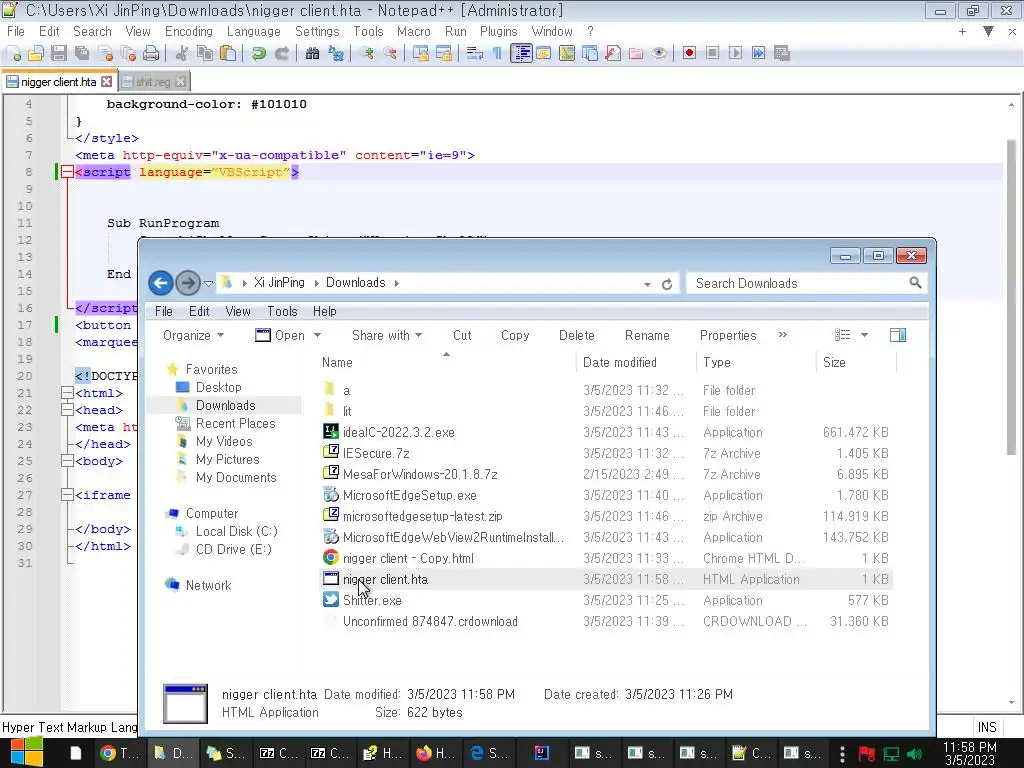Switch to the inactive .reg document tab
This screenshot has height=768, width=1024.
(x=152, y=82)
